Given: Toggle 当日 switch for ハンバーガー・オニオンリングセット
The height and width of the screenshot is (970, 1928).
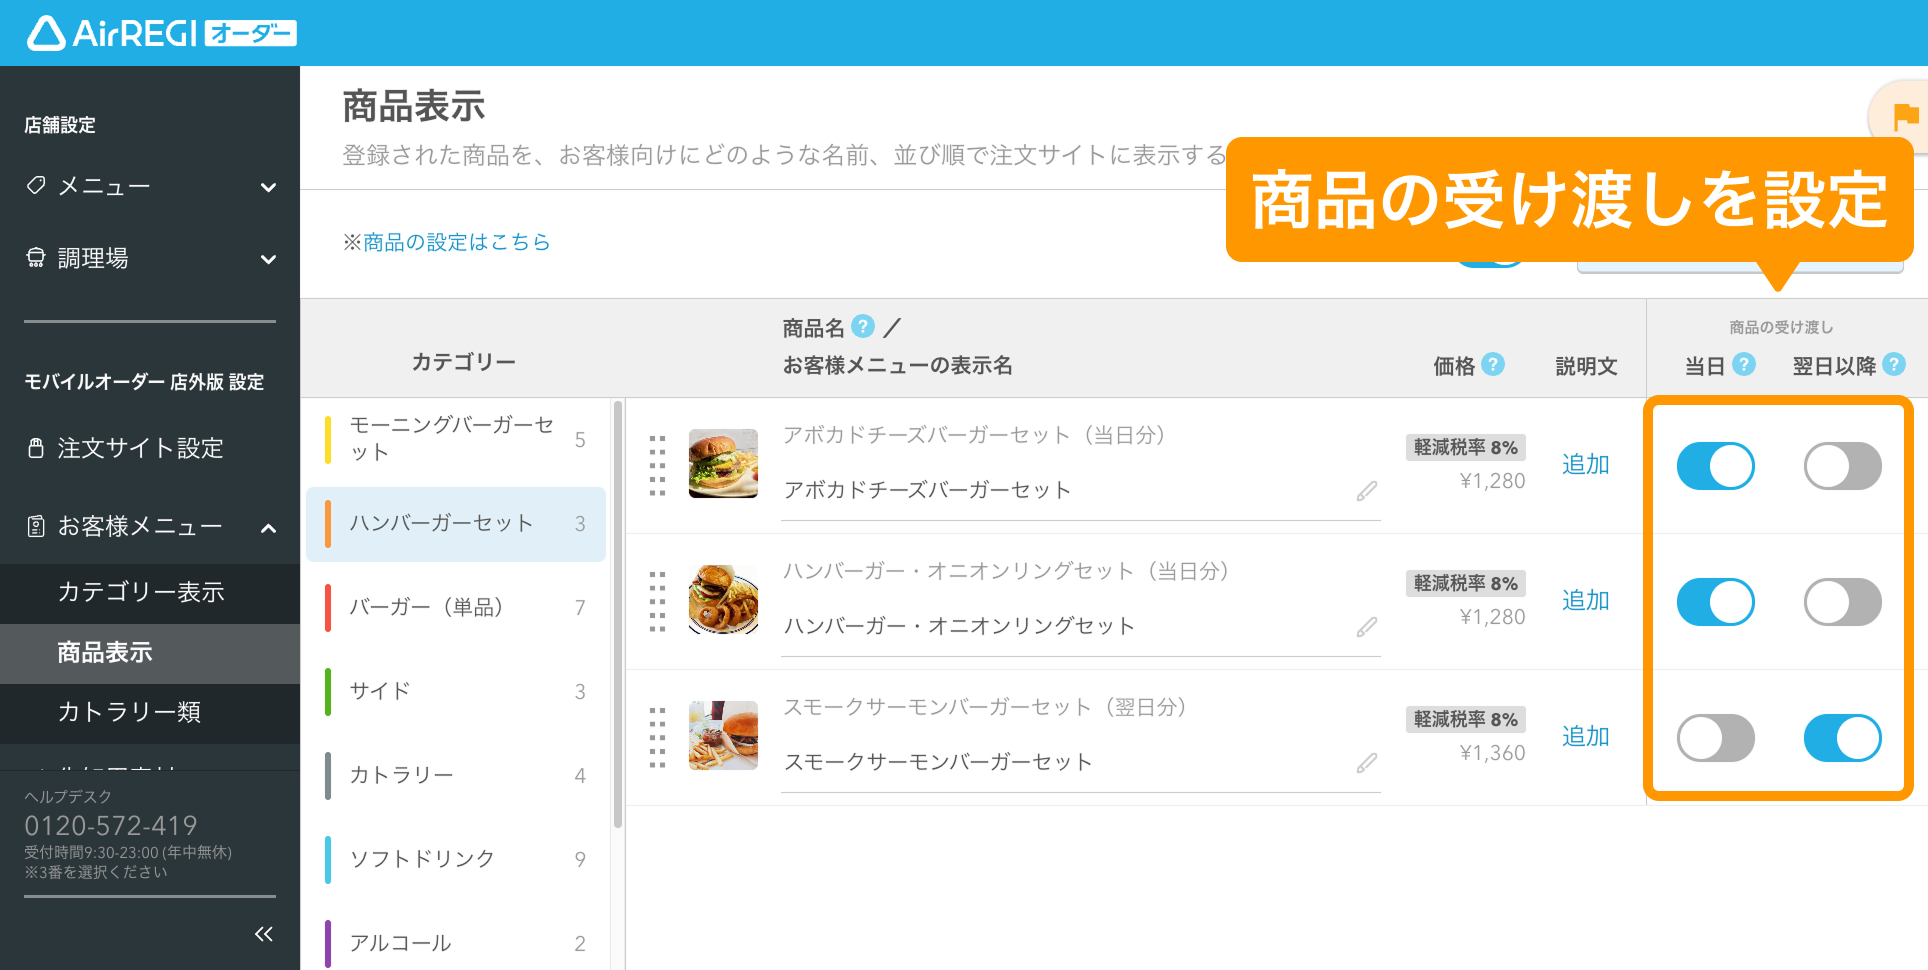Looking at the screenshot, I should tap(1716, 602).
